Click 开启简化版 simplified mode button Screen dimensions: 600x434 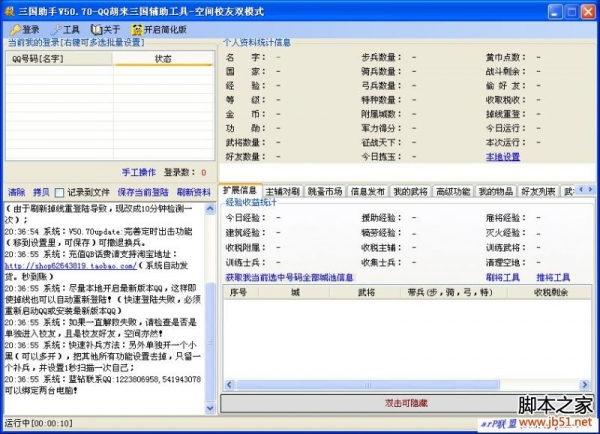(159, 29)
